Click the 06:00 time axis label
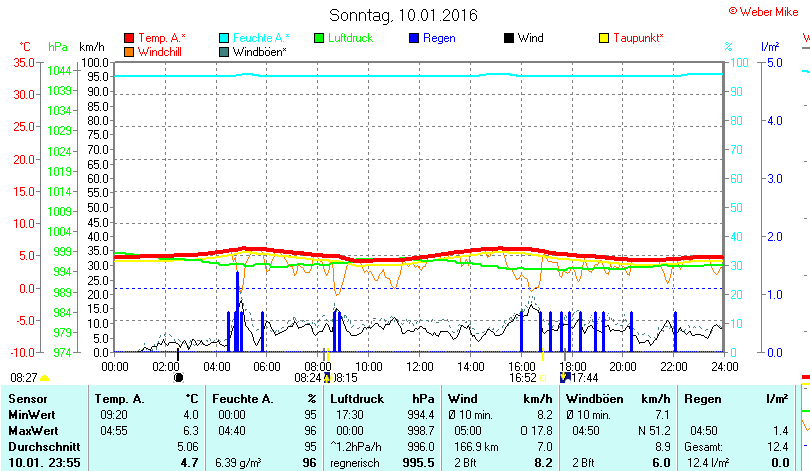Viewport: 810px width, 471px height. 267,367
